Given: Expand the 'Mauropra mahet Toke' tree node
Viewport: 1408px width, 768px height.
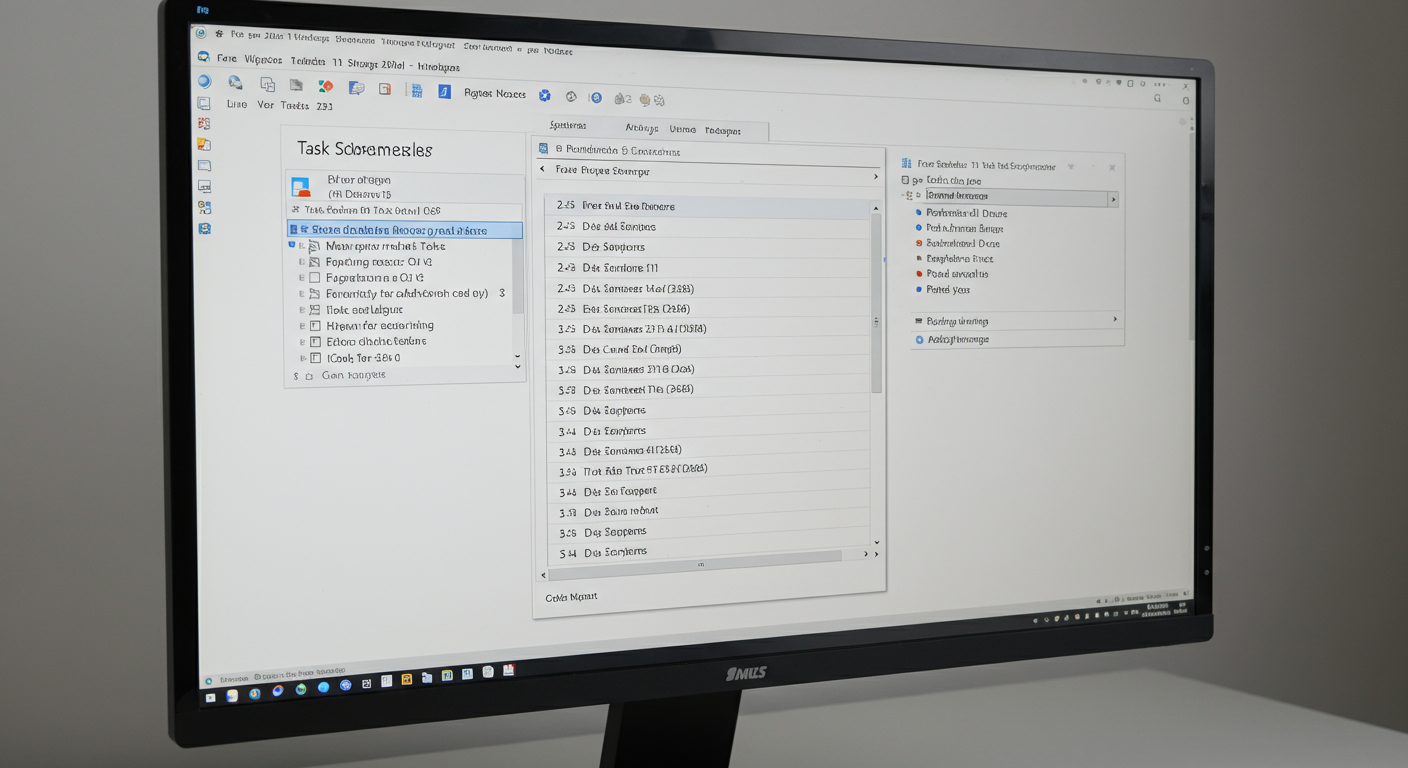Looking at the screenshot, I should click(292, 245).
